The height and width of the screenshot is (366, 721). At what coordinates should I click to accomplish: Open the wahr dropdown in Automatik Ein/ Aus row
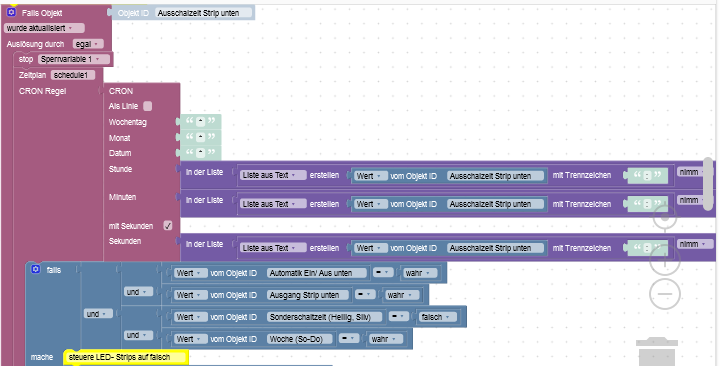tap(419, 273)
